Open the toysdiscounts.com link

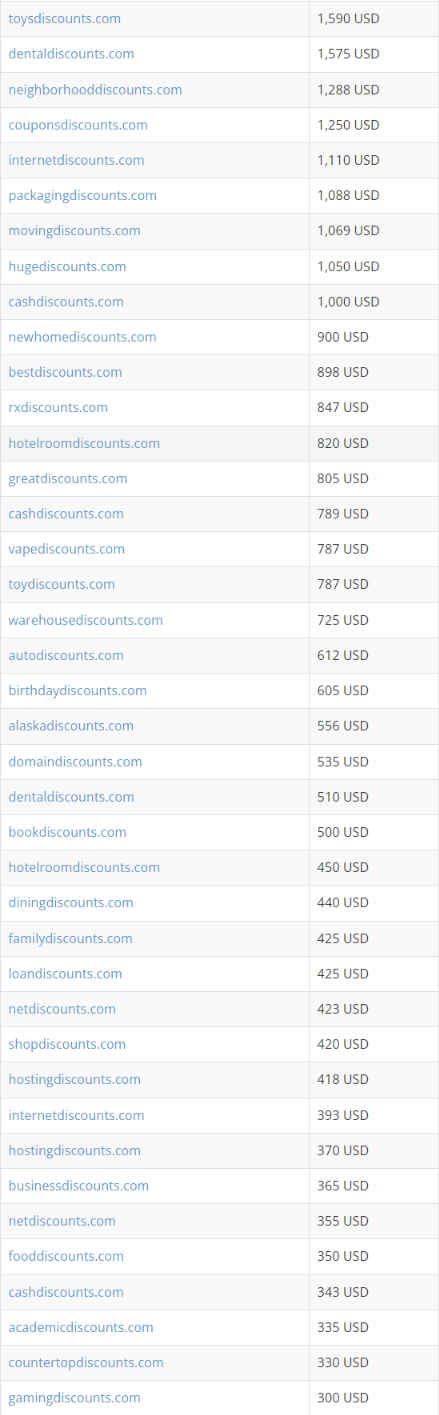tap(65, 18)
